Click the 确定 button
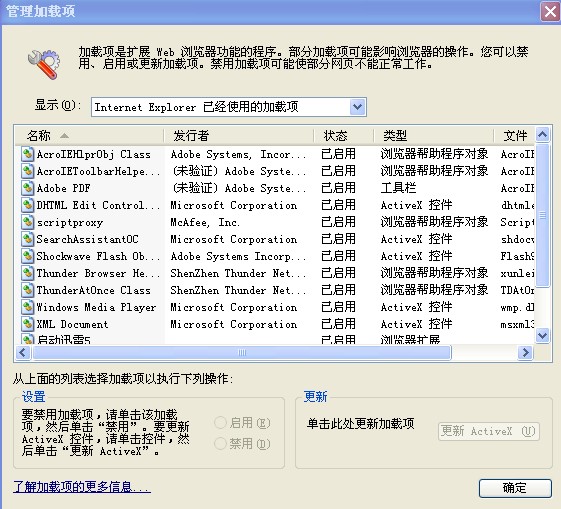Viewport: 561px width, 509px height. pos(515,488)
